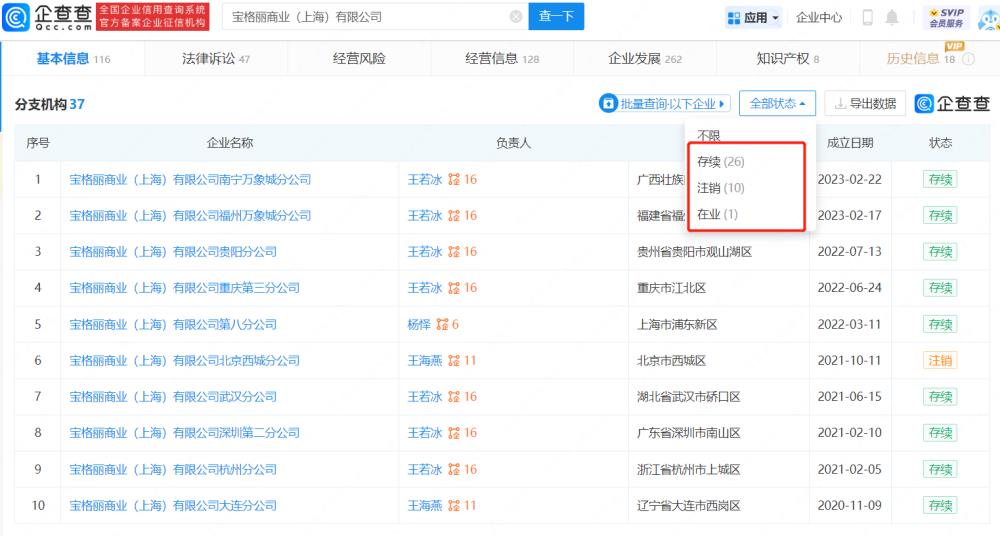Image resolution: width=1000 pixels, height=536 pixels.
Task: Switch to 基本信息 tab
Action: pyautogui.click(x=73, y=59)
